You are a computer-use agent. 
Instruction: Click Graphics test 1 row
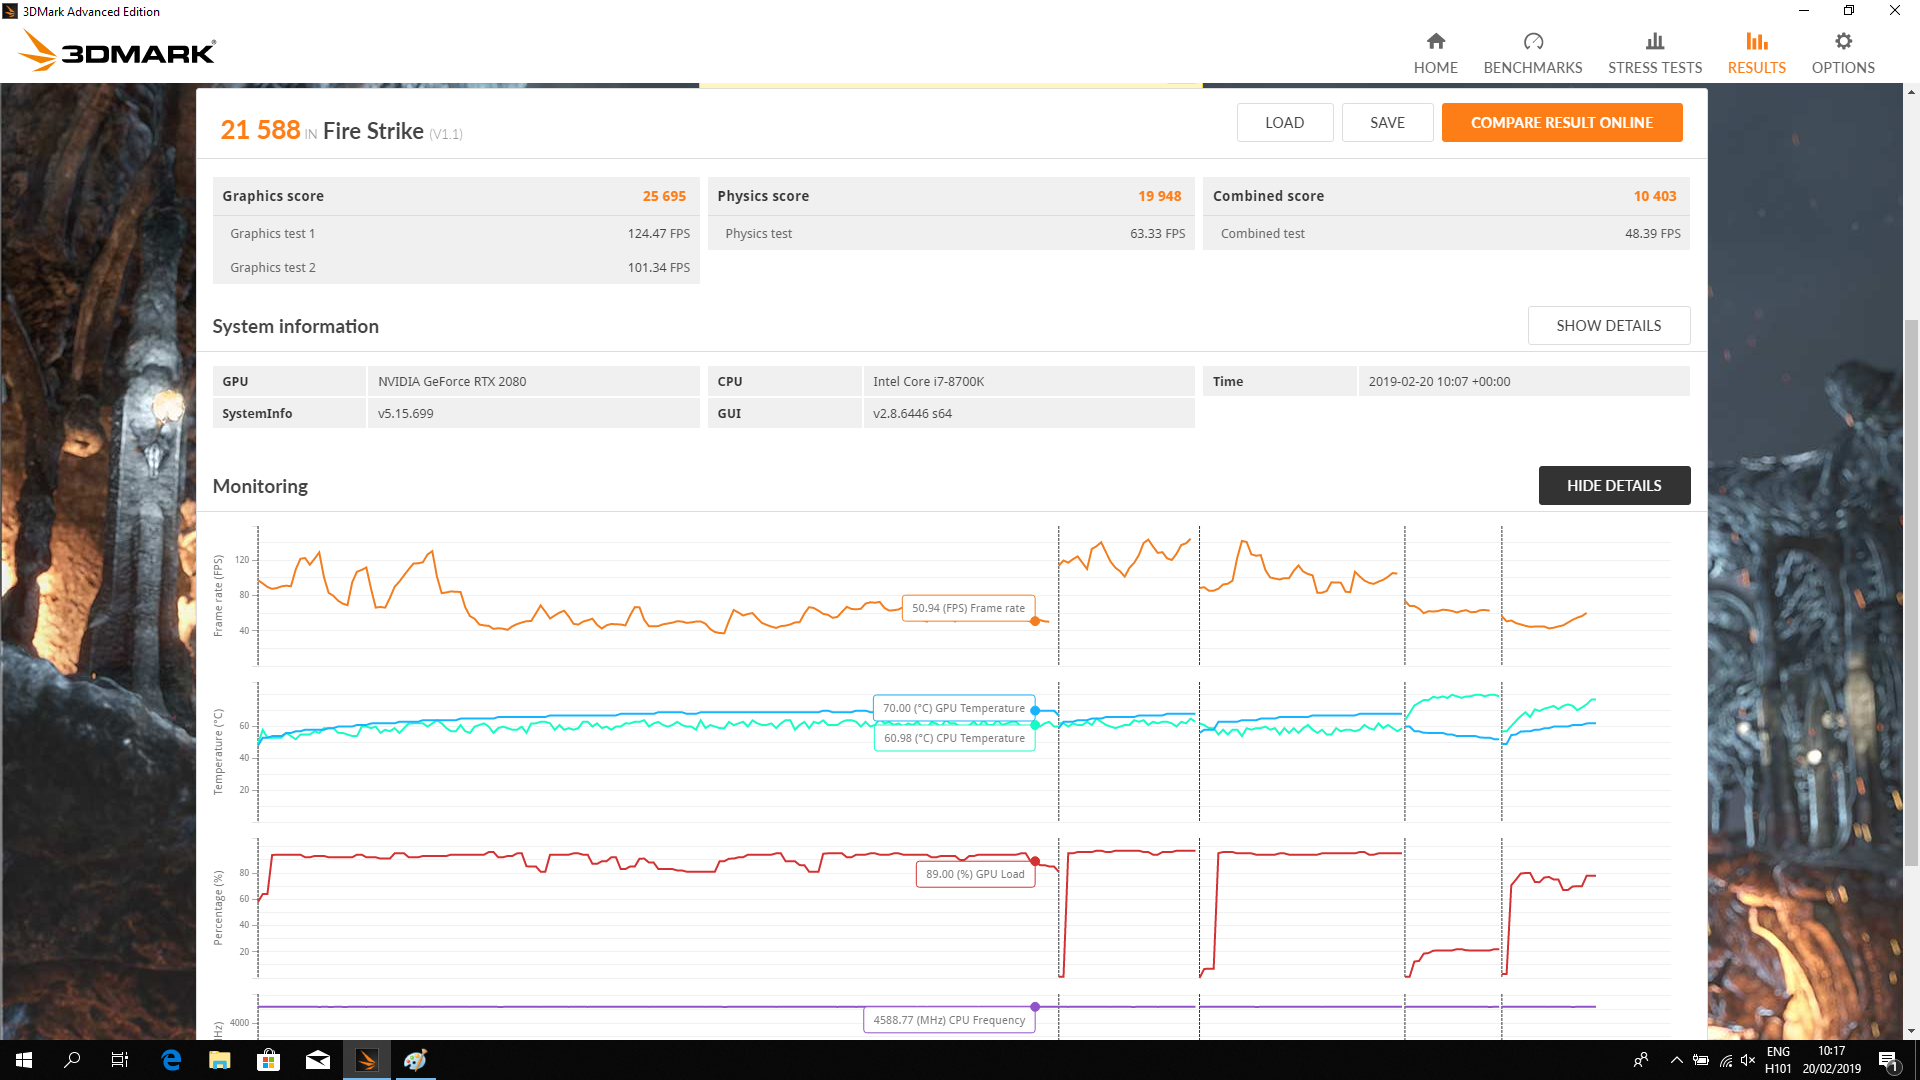(x=456, y=233)
